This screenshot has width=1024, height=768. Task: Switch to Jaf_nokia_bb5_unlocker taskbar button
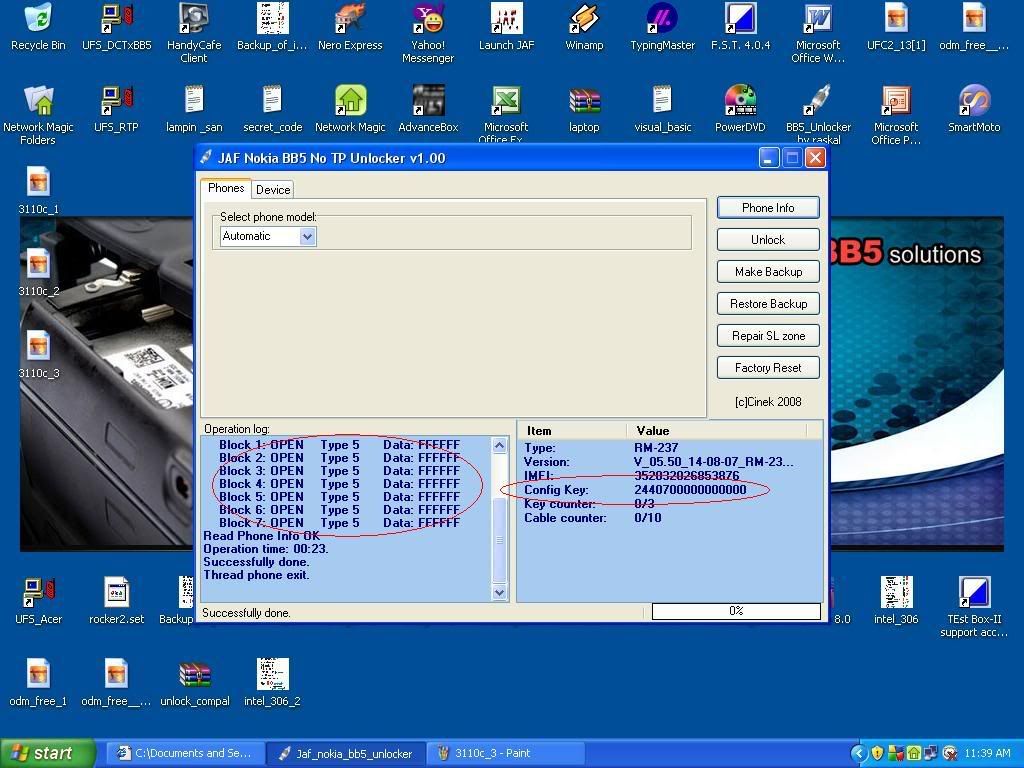(347, 754)
